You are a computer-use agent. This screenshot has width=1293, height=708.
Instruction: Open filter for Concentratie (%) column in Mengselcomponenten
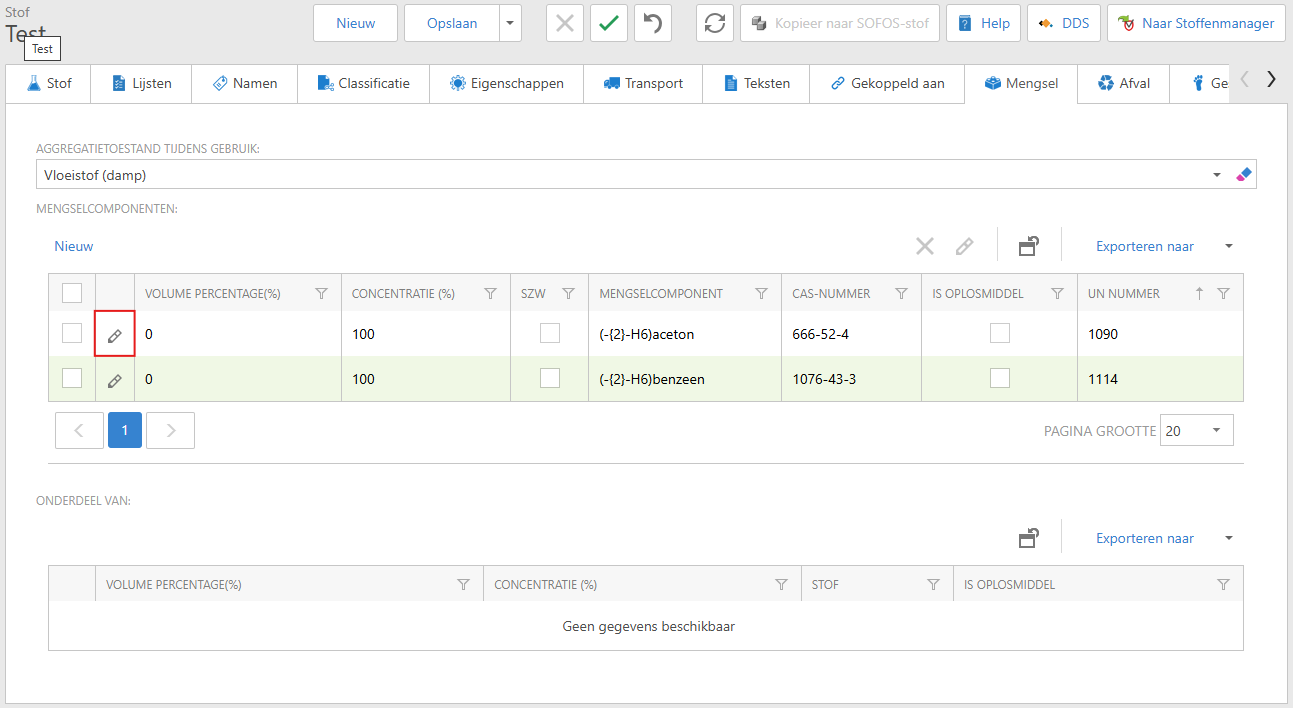pyautogui.click(x=490, y=294)
